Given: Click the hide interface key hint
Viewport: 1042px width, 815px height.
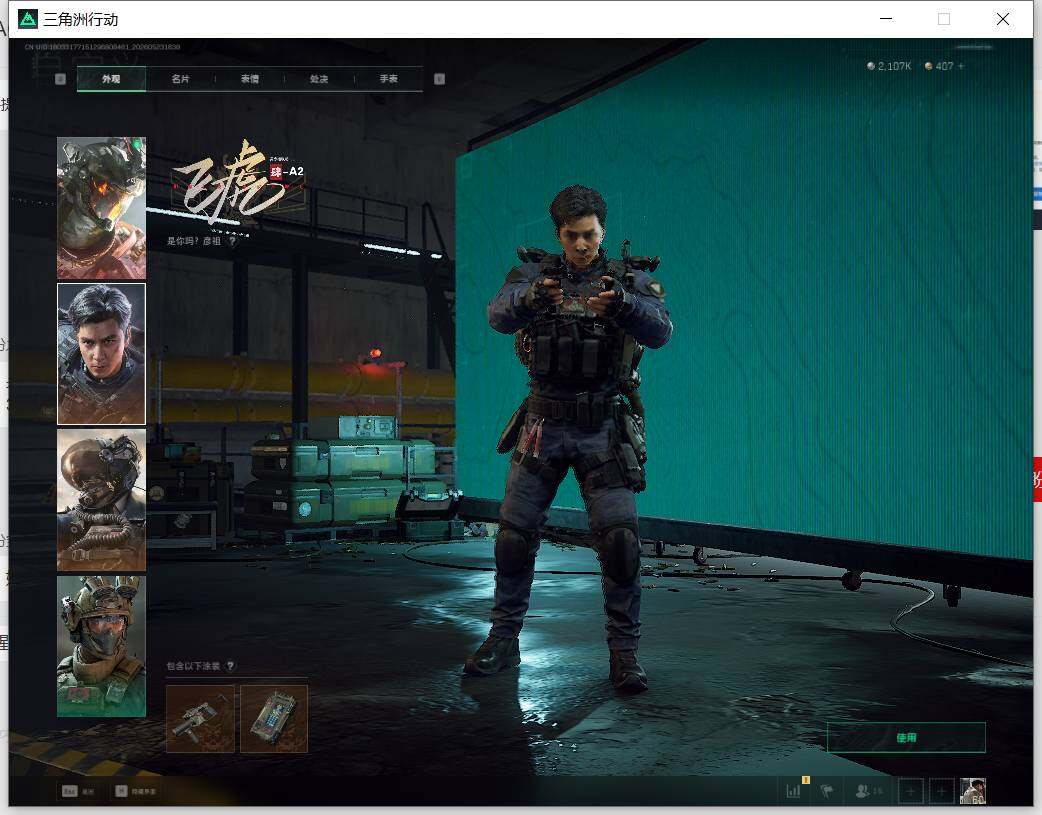Looking at the screenshot, I should [136, 791].
